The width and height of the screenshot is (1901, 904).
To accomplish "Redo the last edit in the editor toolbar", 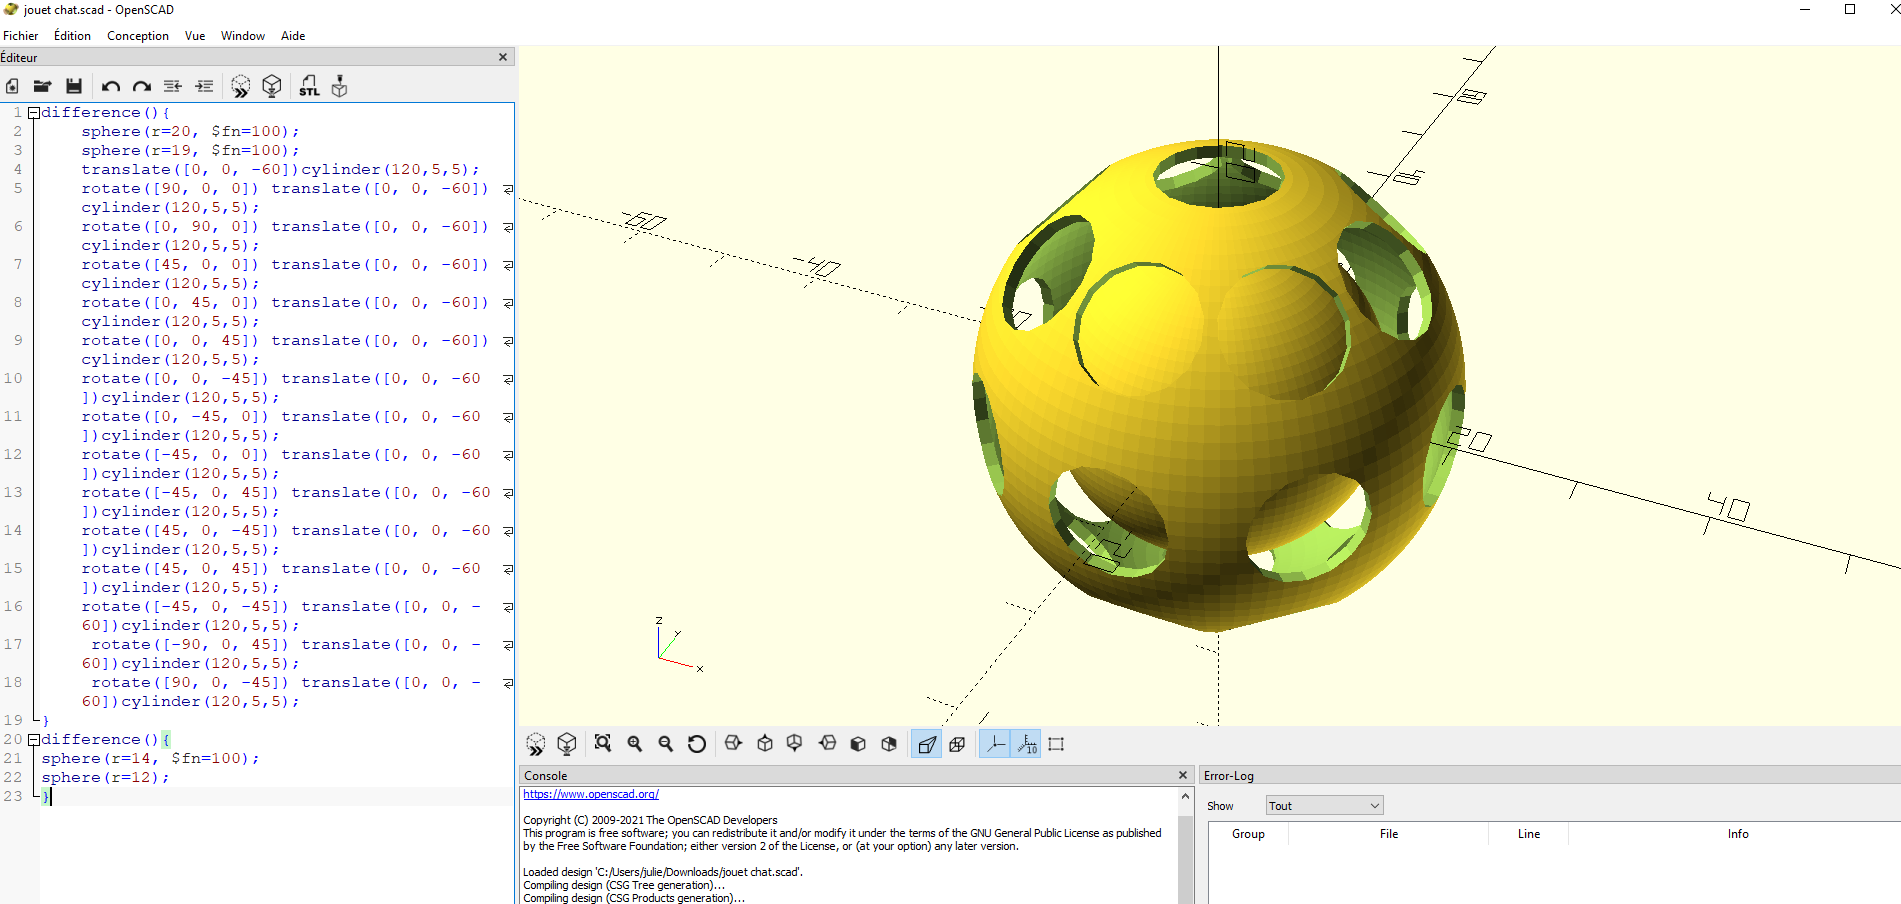I will click(142, 86).
